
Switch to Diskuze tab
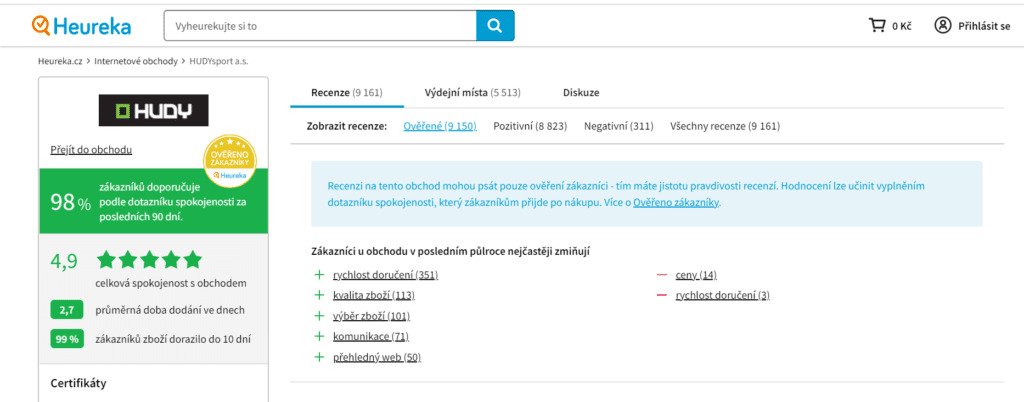pos(581,93)
